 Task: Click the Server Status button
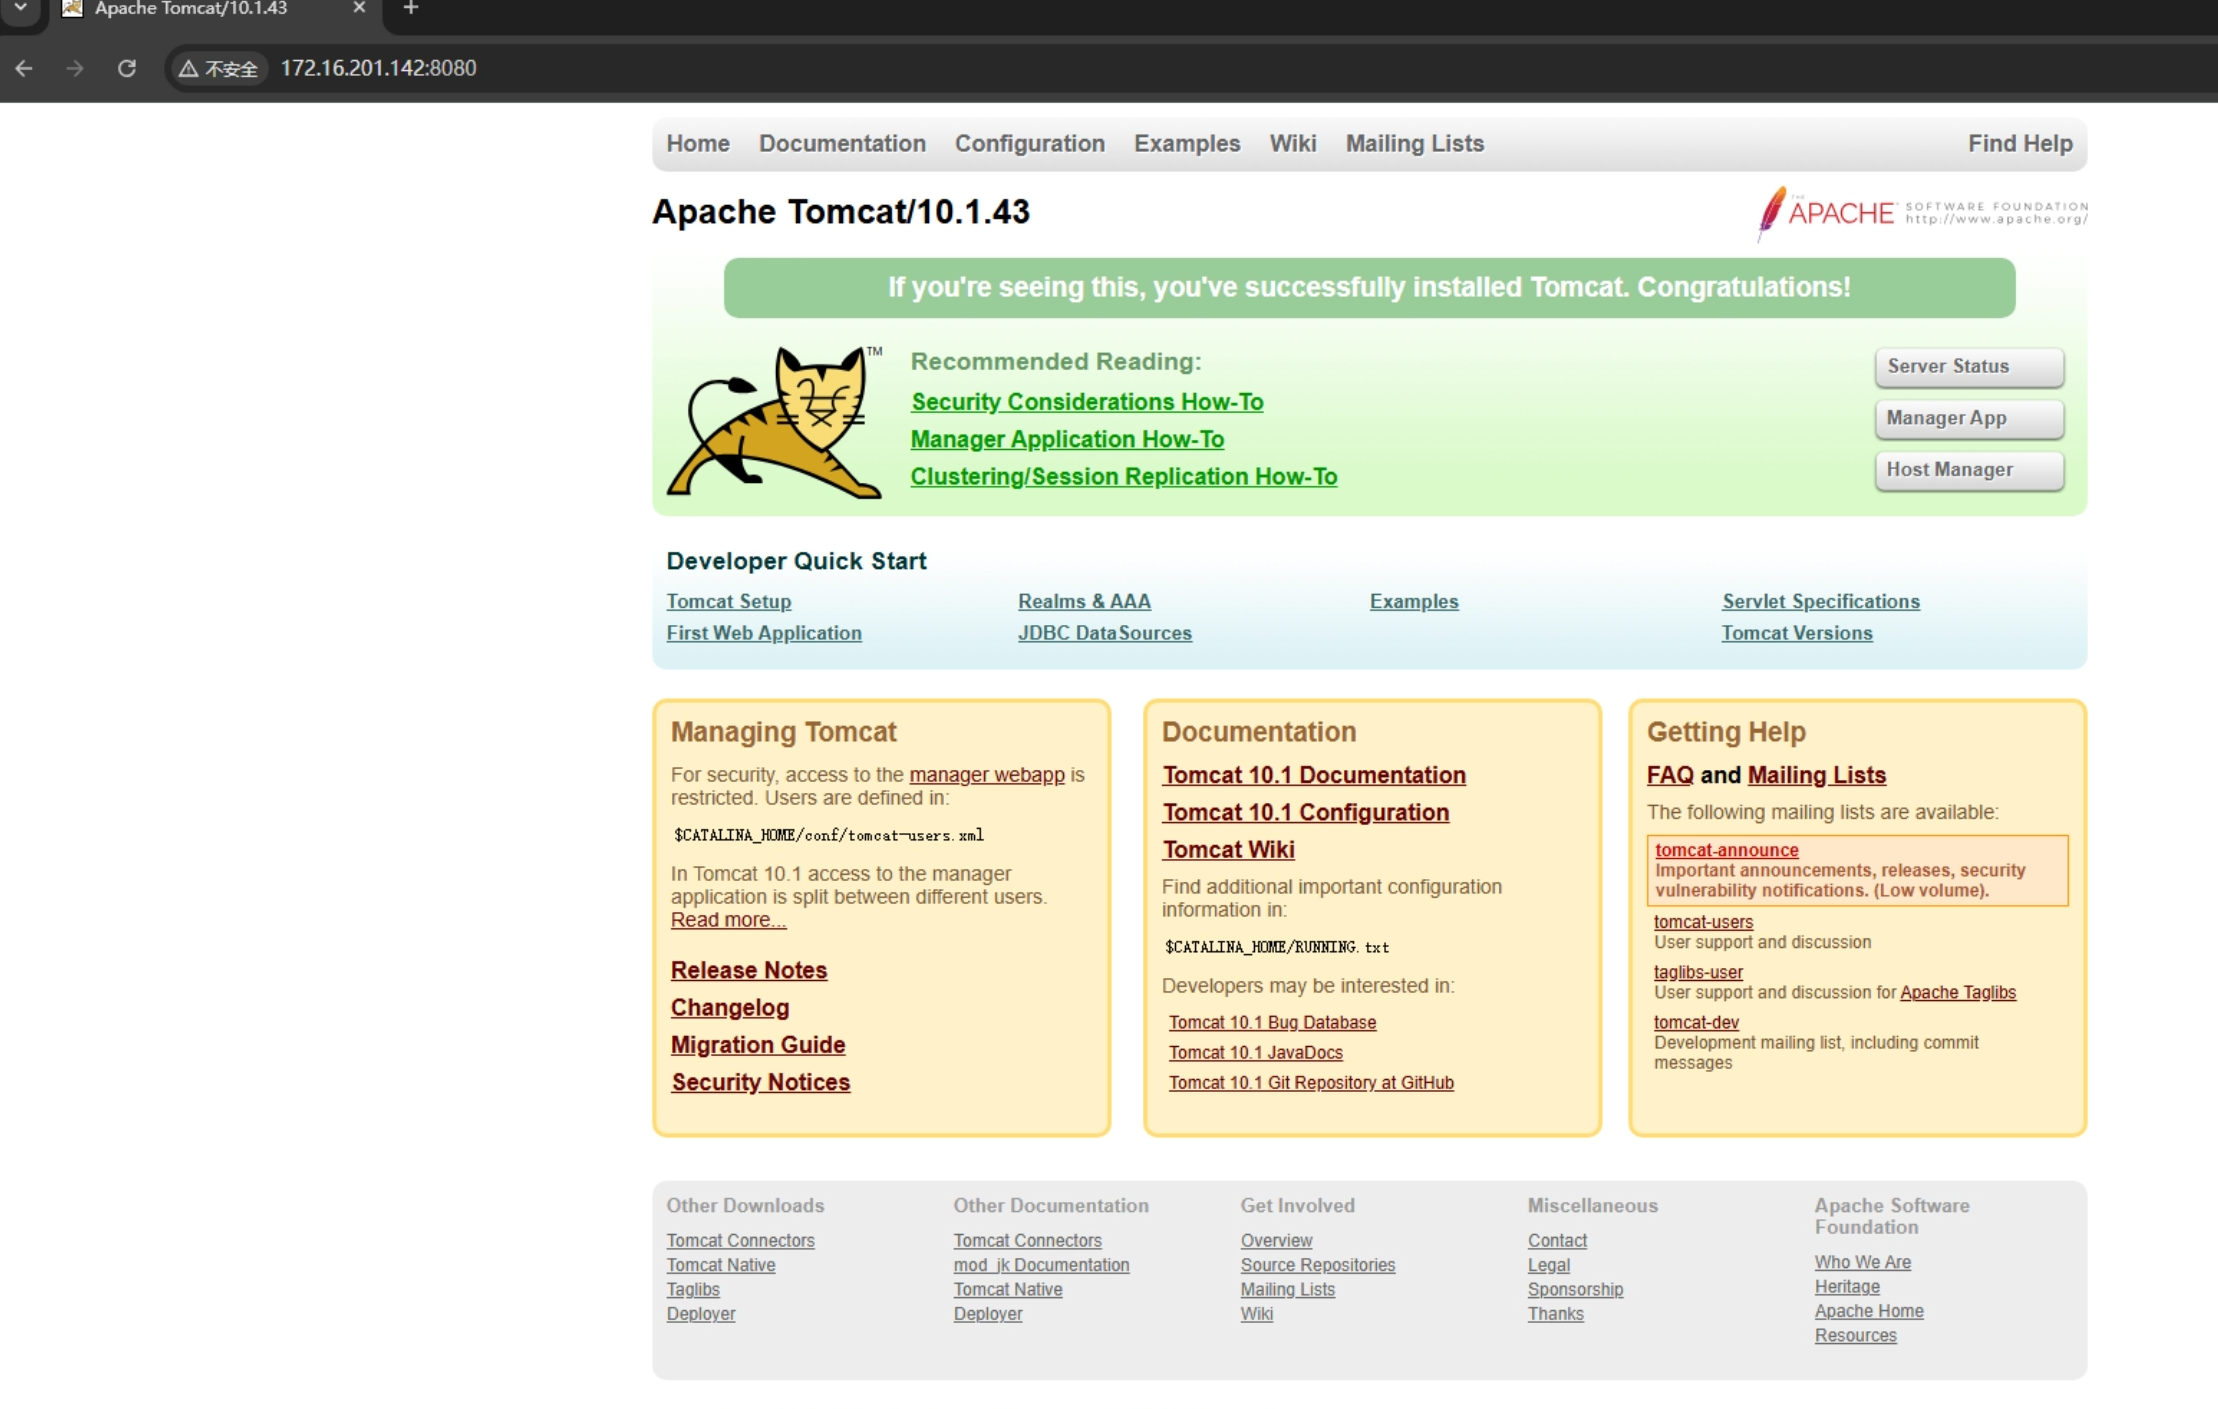coord(1969,367)
